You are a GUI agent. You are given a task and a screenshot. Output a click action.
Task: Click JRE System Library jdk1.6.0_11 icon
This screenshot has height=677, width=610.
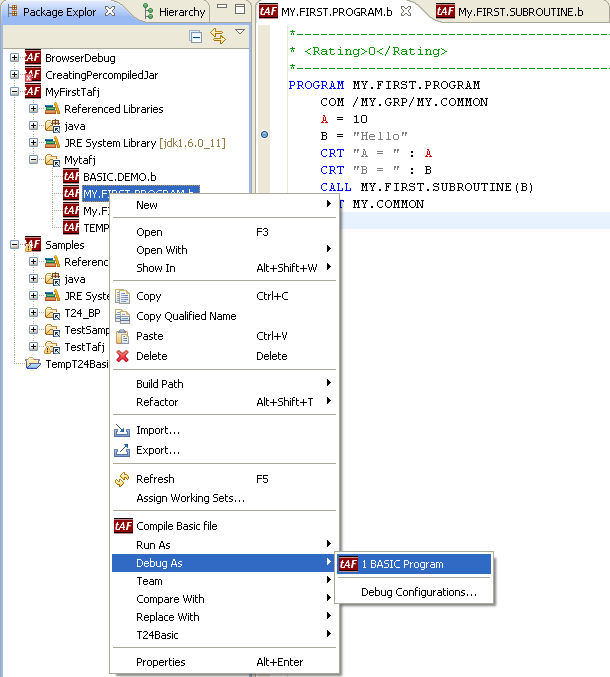[x=53, y=143]
